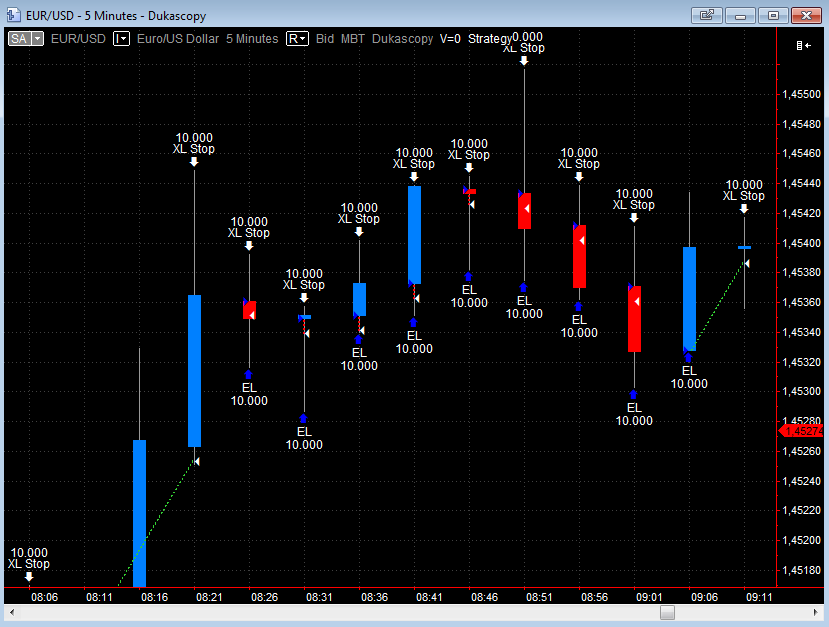Click the 08:41 time axis label
The height and width of the screenshot is (627, 829).
(429, 597)
